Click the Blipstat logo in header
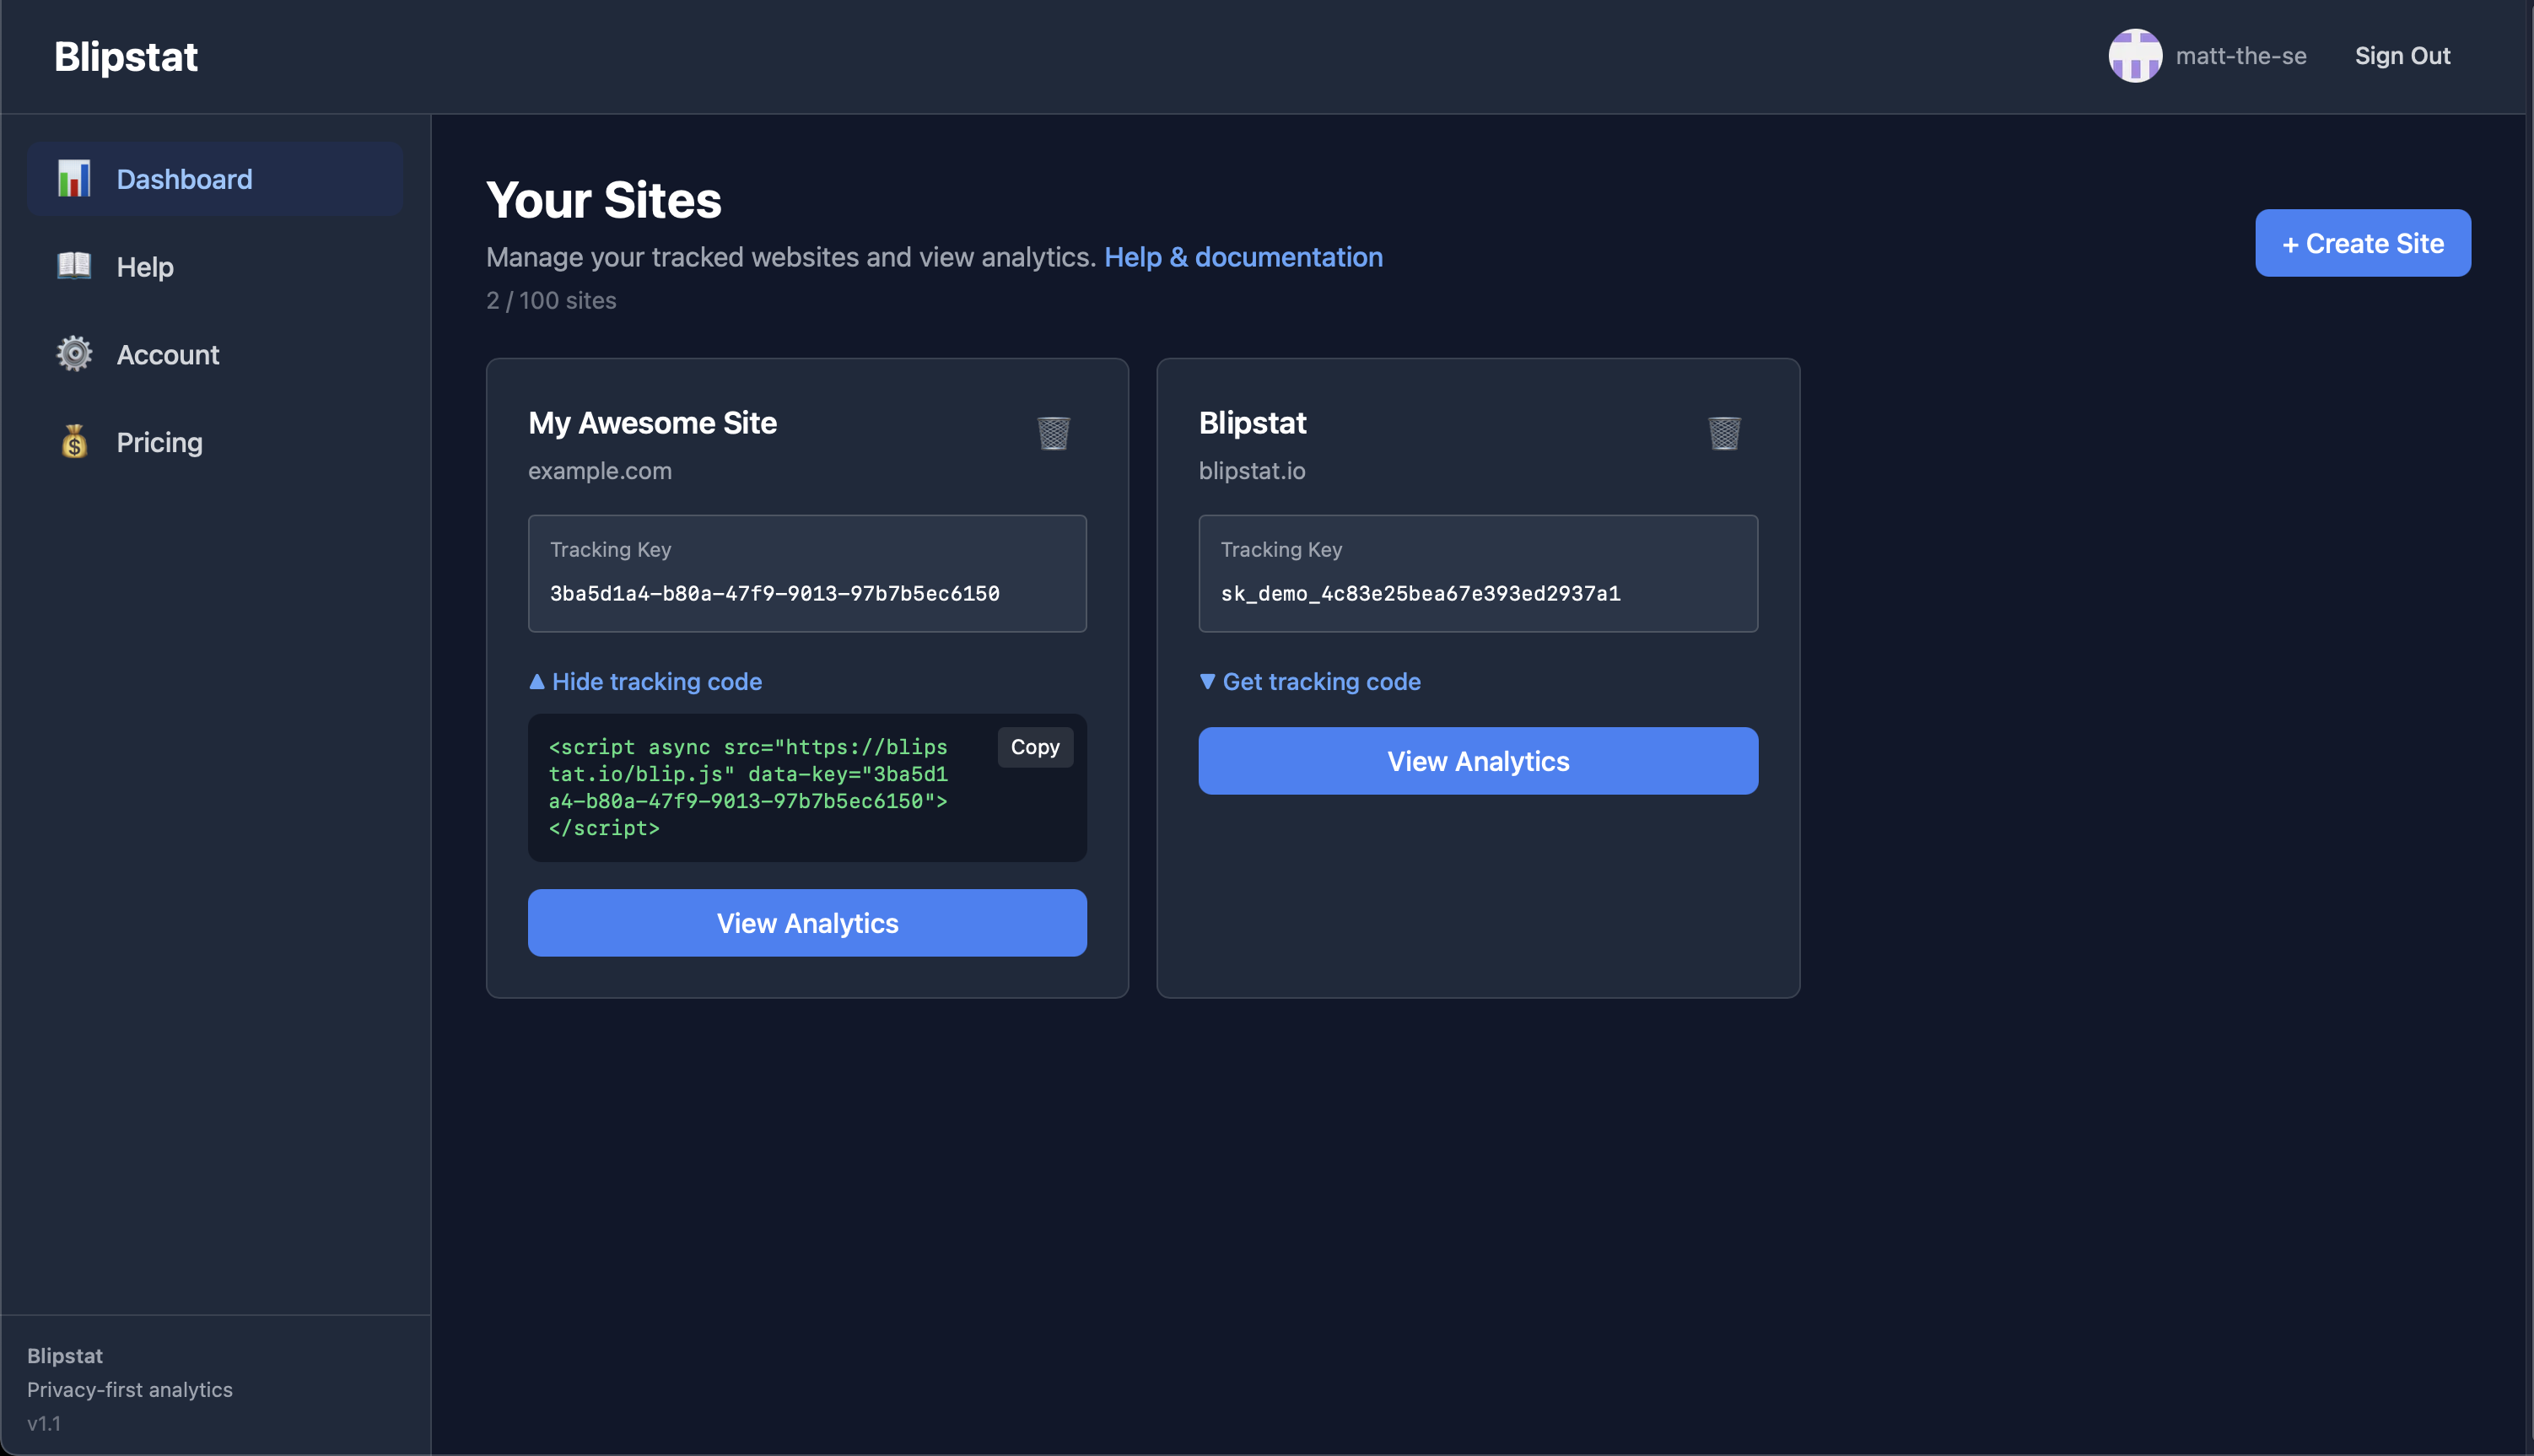Viewport: 2534px width, 1456px height. point(126,56)
